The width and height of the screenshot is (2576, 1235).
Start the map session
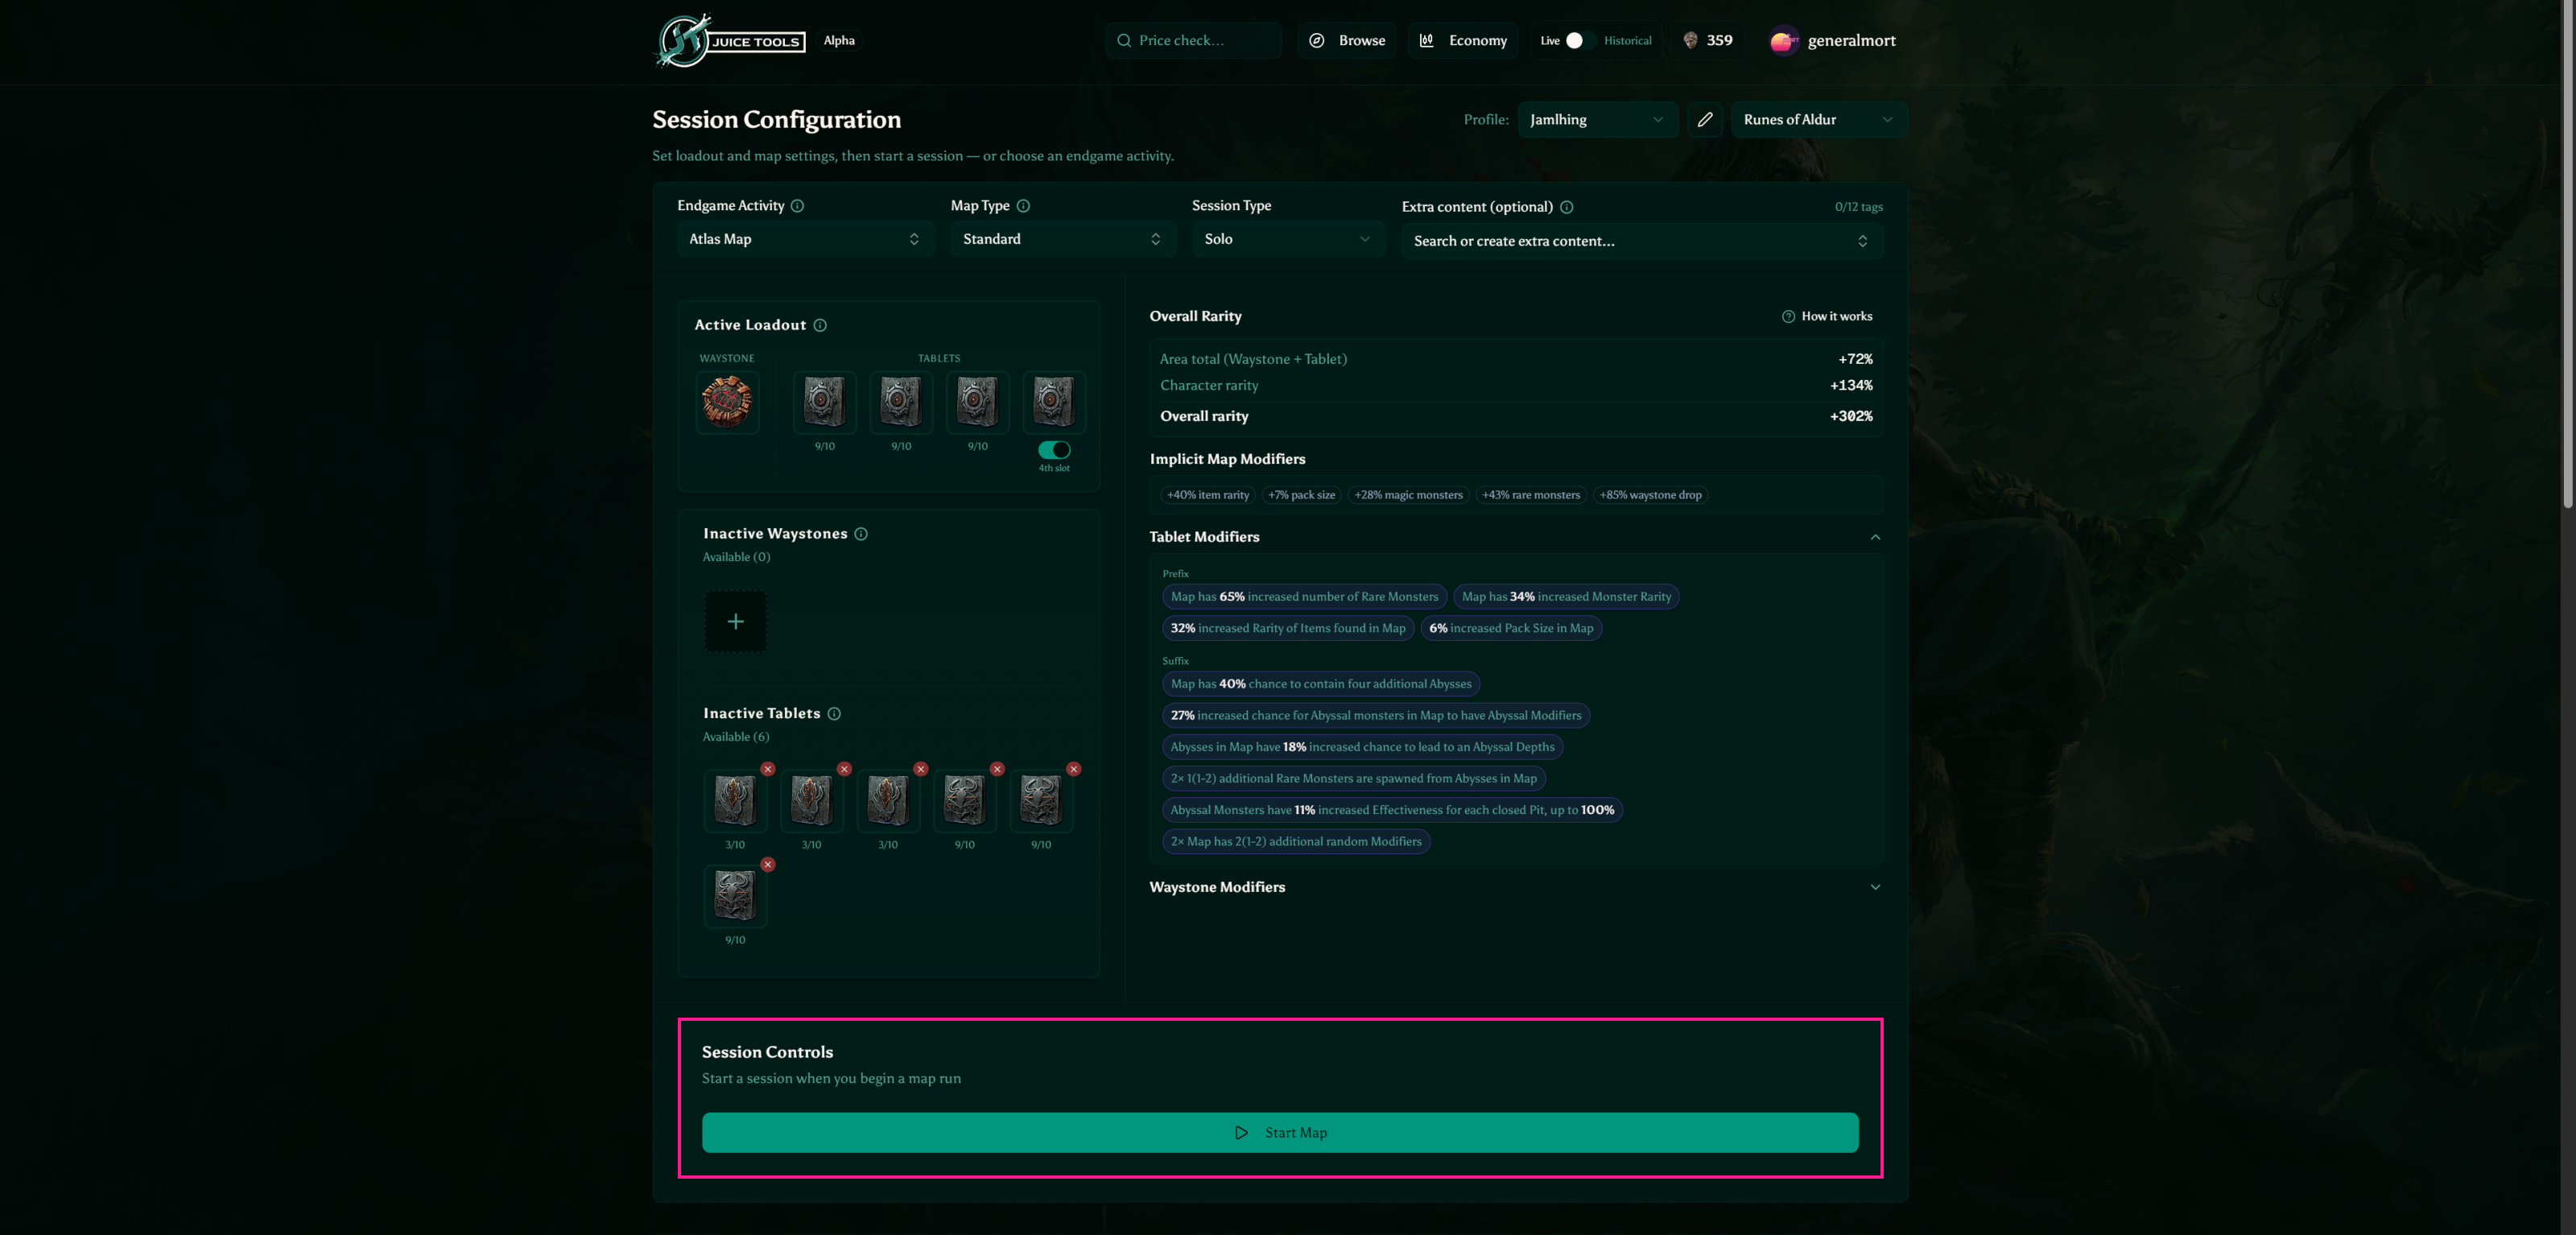click(x=1280, y=1133)
